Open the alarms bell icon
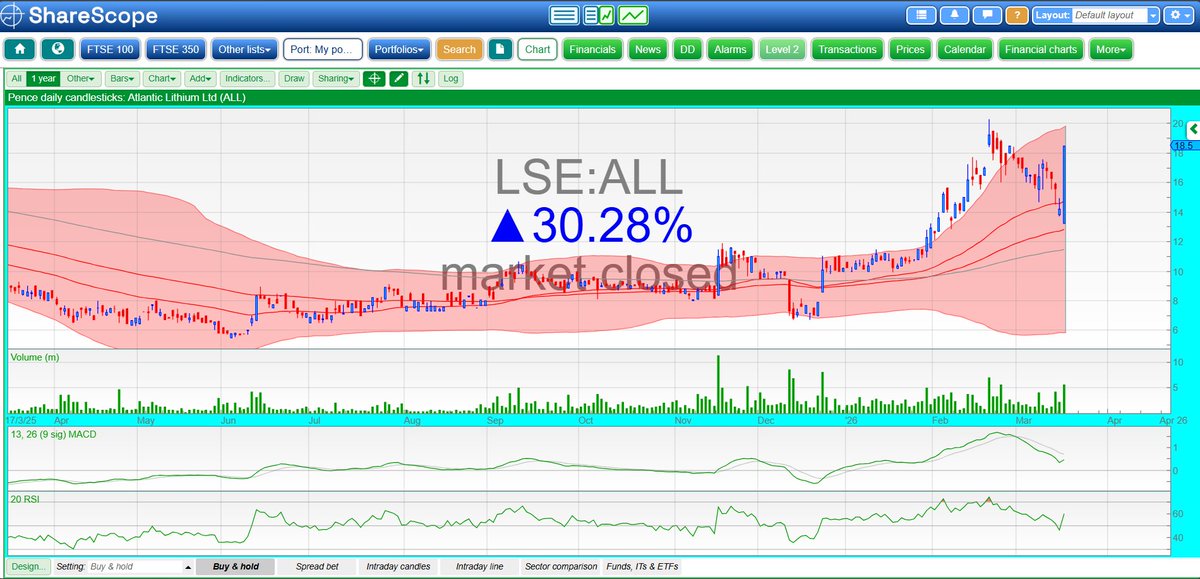1200x579 pixels. [955, 15]
